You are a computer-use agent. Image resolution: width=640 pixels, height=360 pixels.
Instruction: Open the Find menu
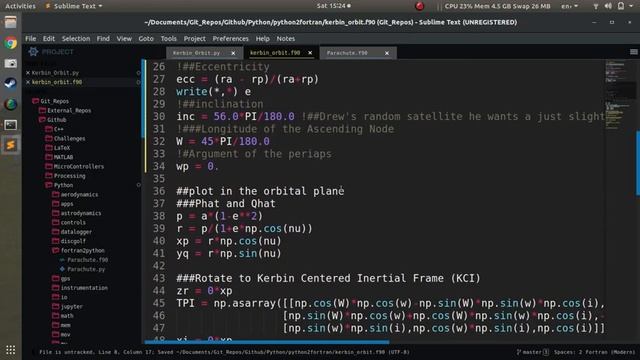[103, 38]
